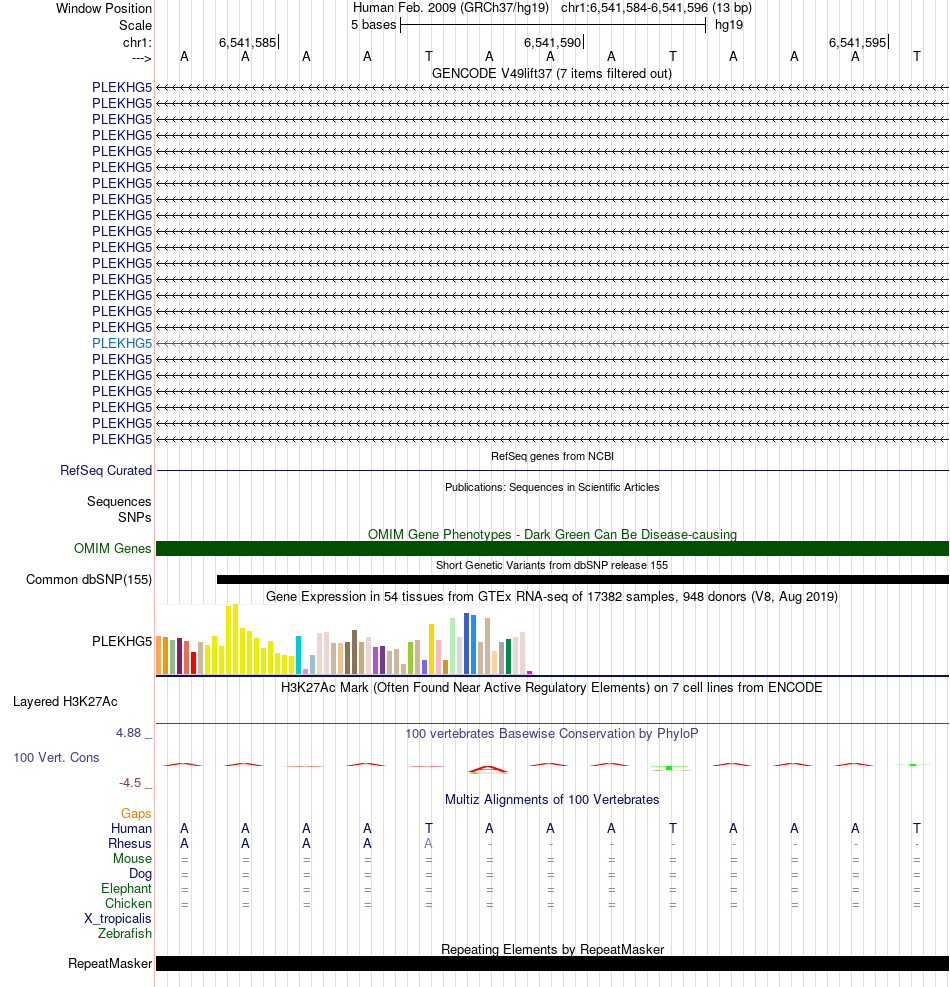Click the 'Human' alignment row label
The width and height of the screenshot is (950, 987).
coord(132,828)
